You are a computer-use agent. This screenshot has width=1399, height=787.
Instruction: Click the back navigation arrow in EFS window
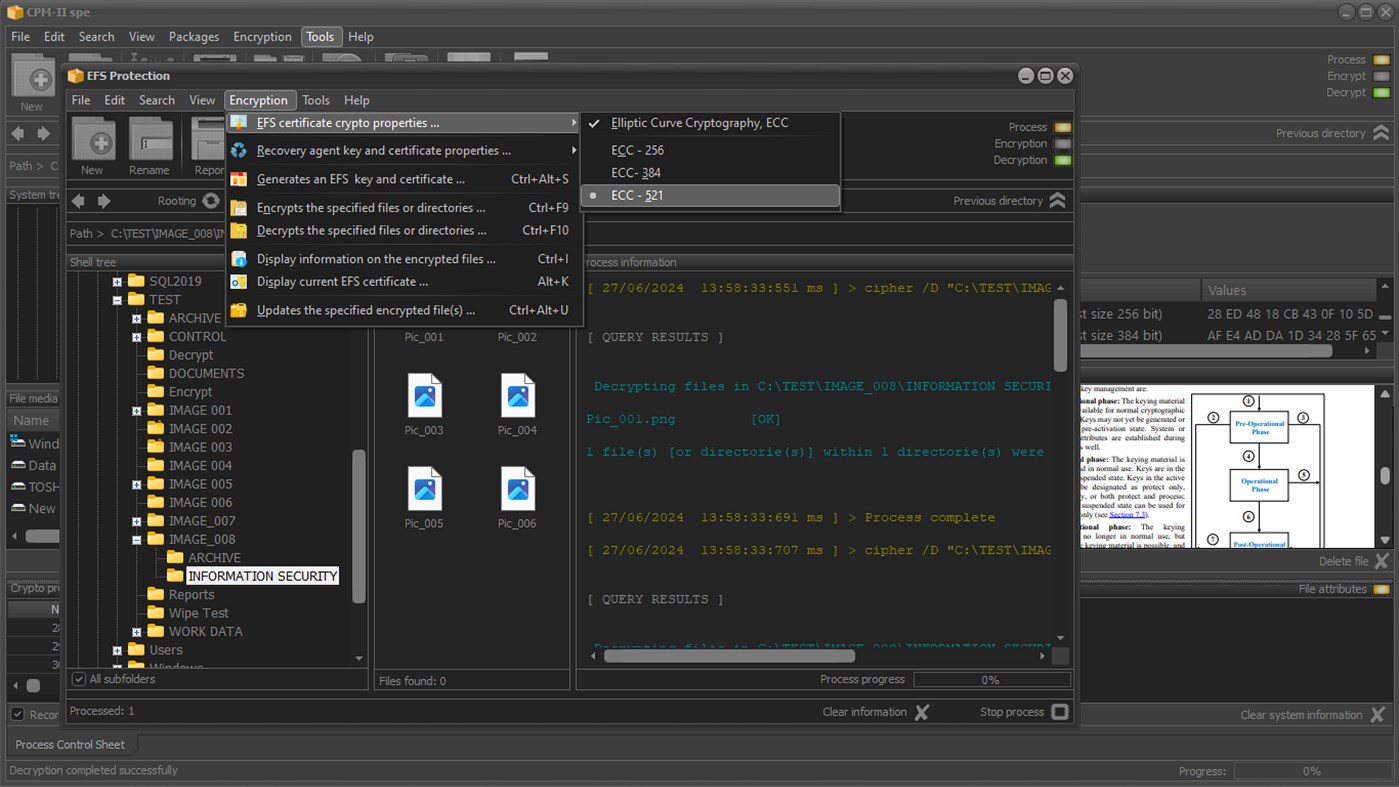(x=78, y=201)
